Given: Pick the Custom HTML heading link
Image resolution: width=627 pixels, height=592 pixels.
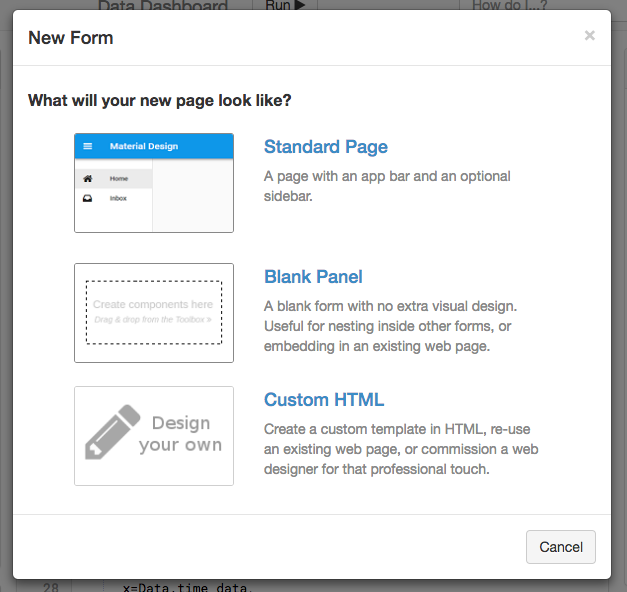Looking at the screenshot, I should [324, 400].
